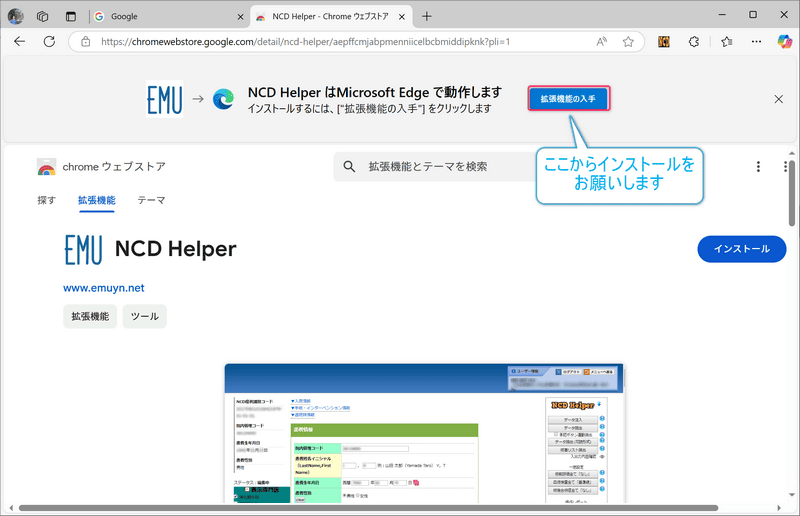The width and height of the screenshot is (800, 516).
Task: Reload the page with the refresh icon
Action: click(49, 41)
